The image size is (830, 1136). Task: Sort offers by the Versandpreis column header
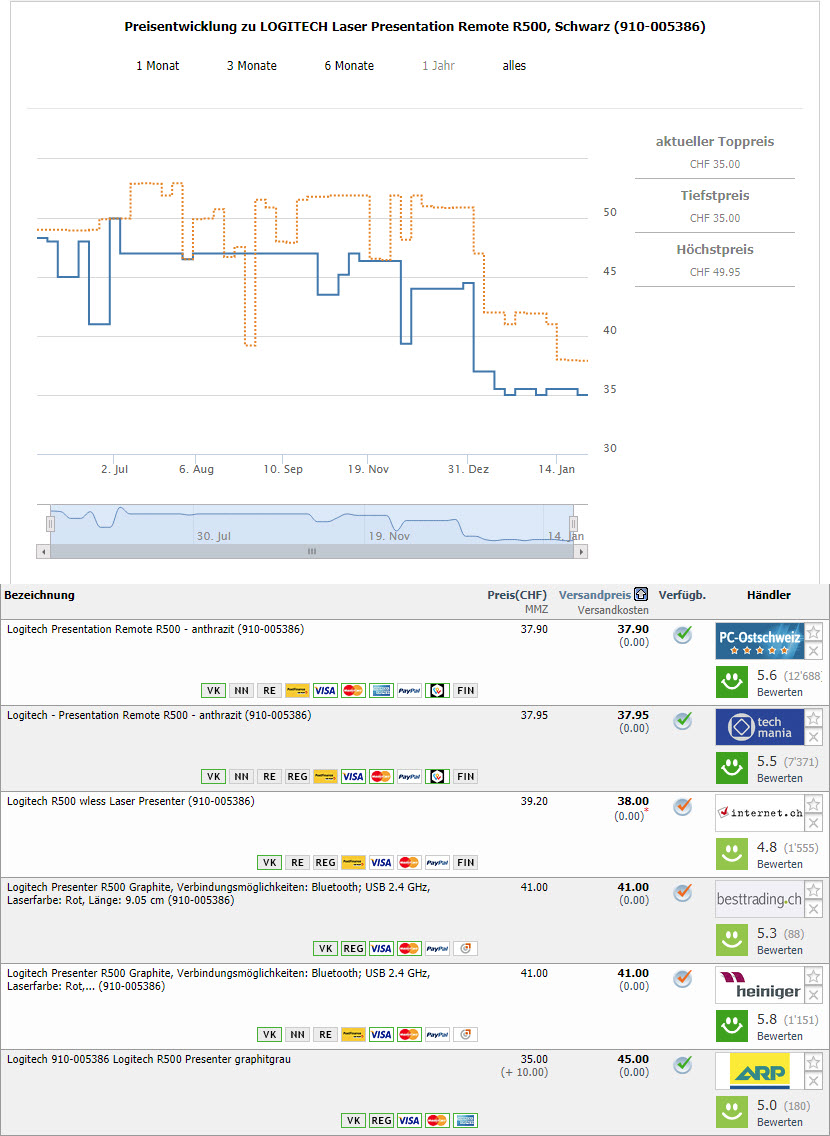click(594, 595)
